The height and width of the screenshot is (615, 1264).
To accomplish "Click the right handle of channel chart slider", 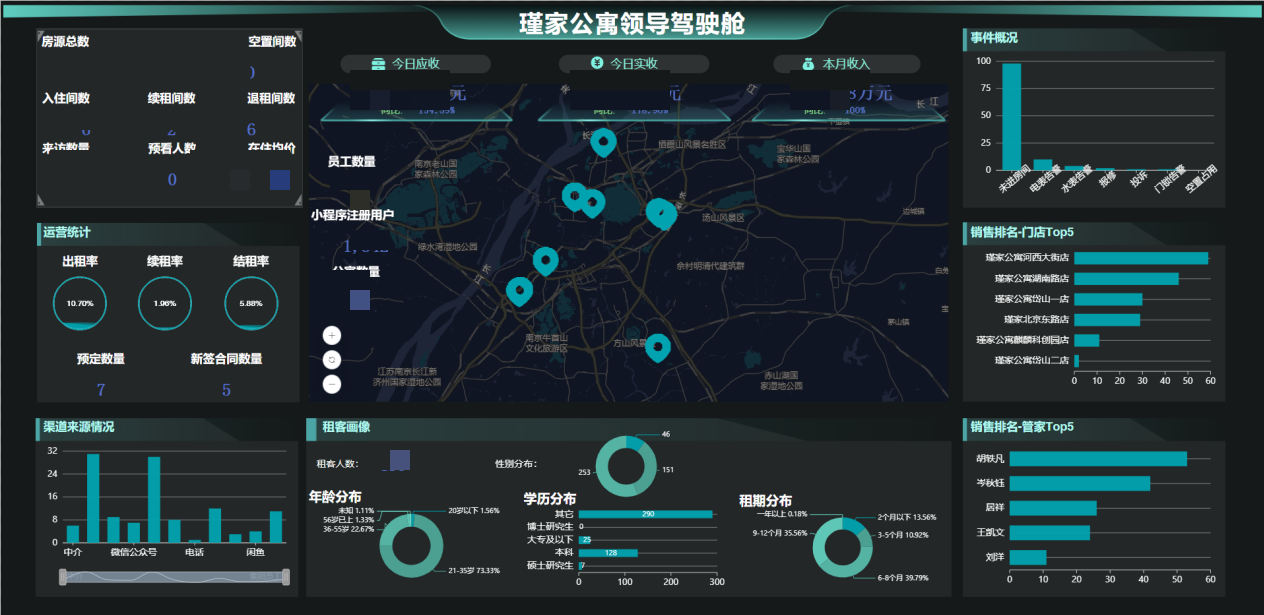I will coord(286,577).
